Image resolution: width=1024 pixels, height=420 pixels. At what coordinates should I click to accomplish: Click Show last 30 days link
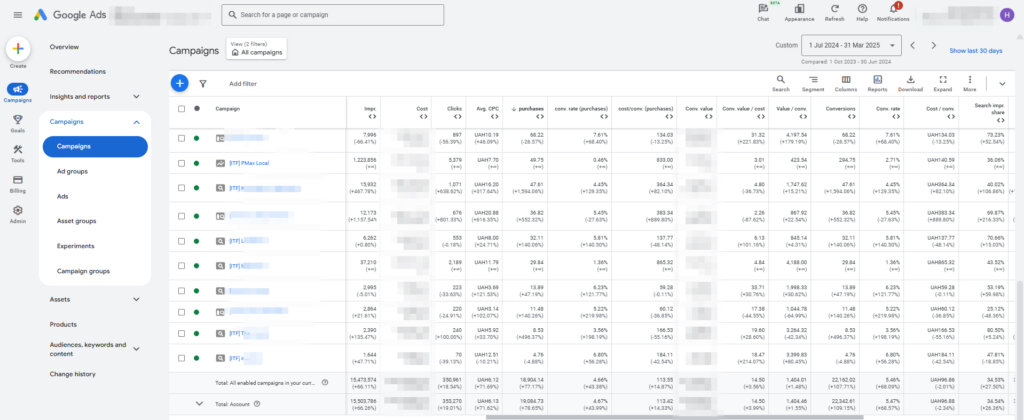tap(975, 50)
